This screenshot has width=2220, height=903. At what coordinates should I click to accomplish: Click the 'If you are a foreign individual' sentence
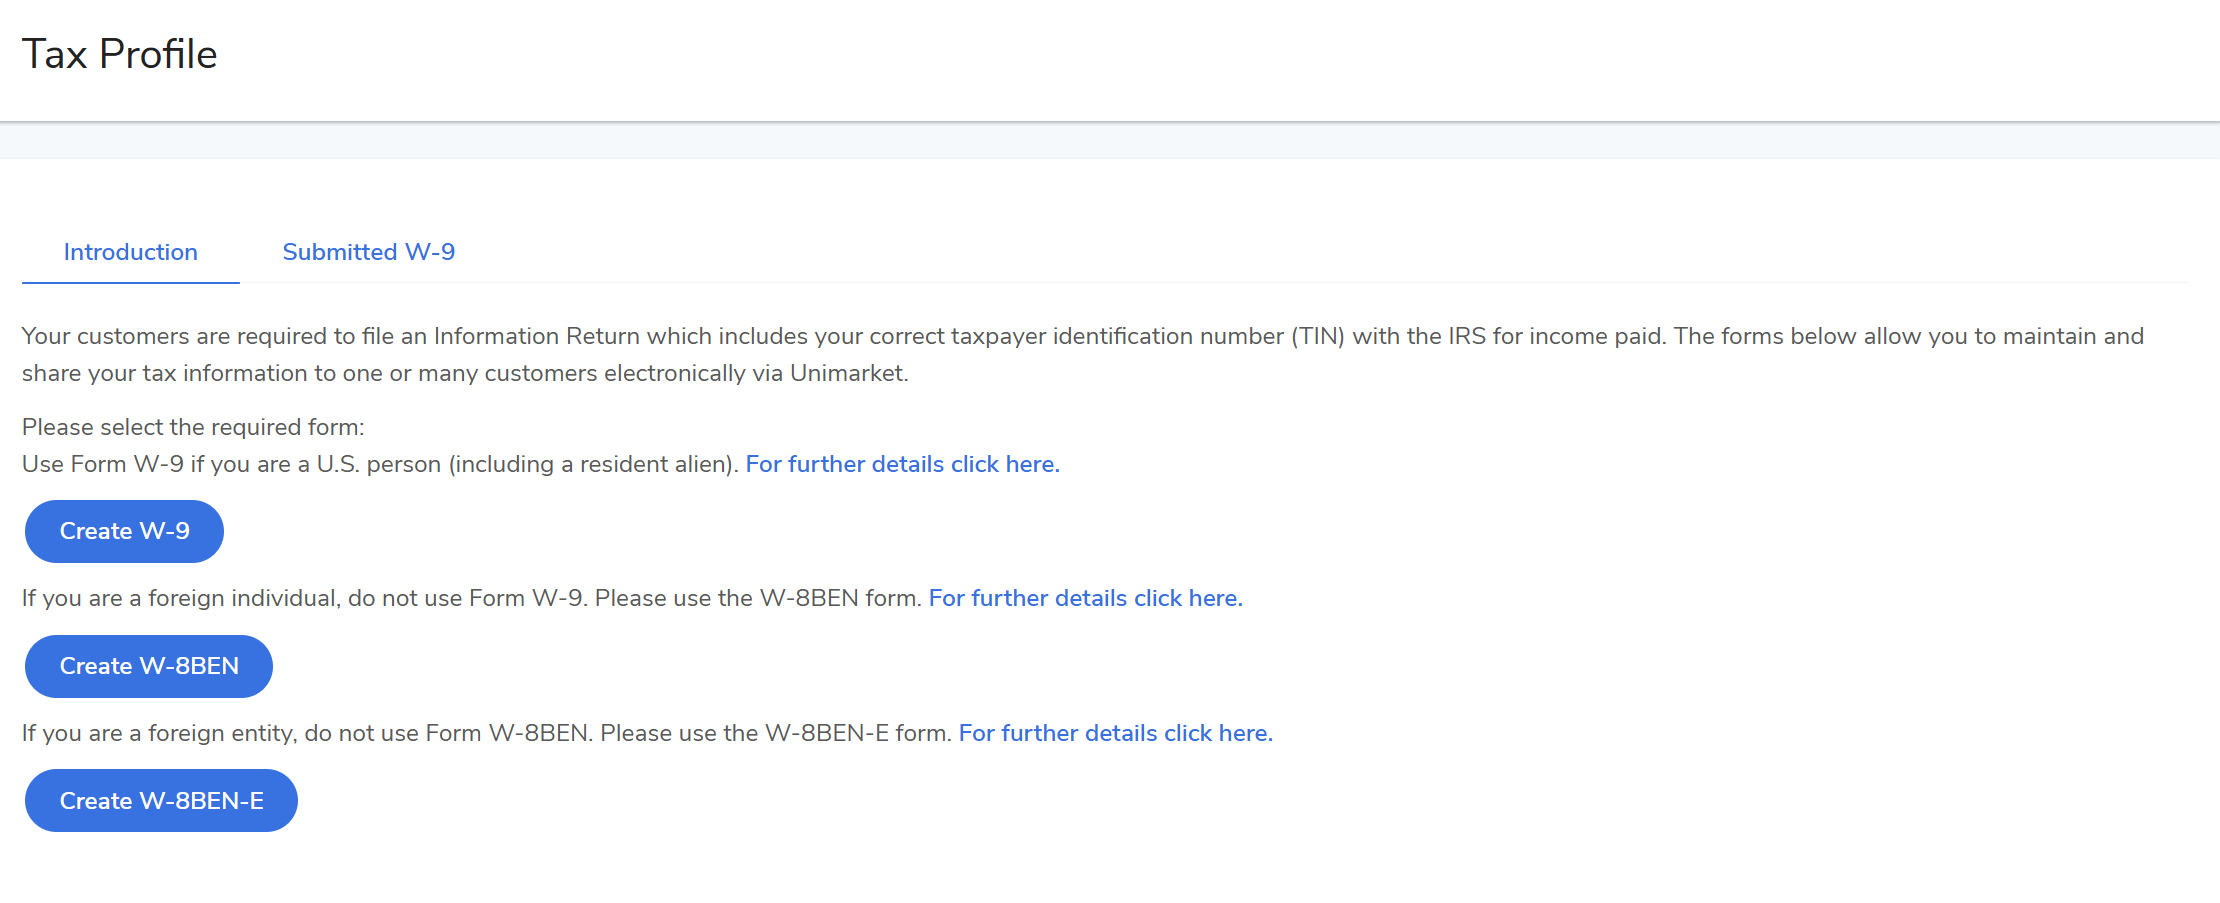coord(470,598)
